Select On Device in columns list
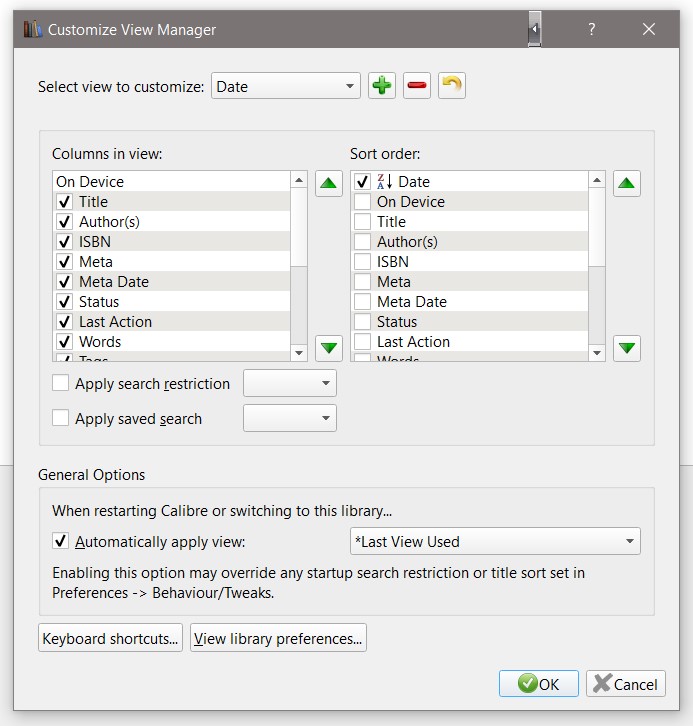This screenshot has width=693, height=726. 90,182
